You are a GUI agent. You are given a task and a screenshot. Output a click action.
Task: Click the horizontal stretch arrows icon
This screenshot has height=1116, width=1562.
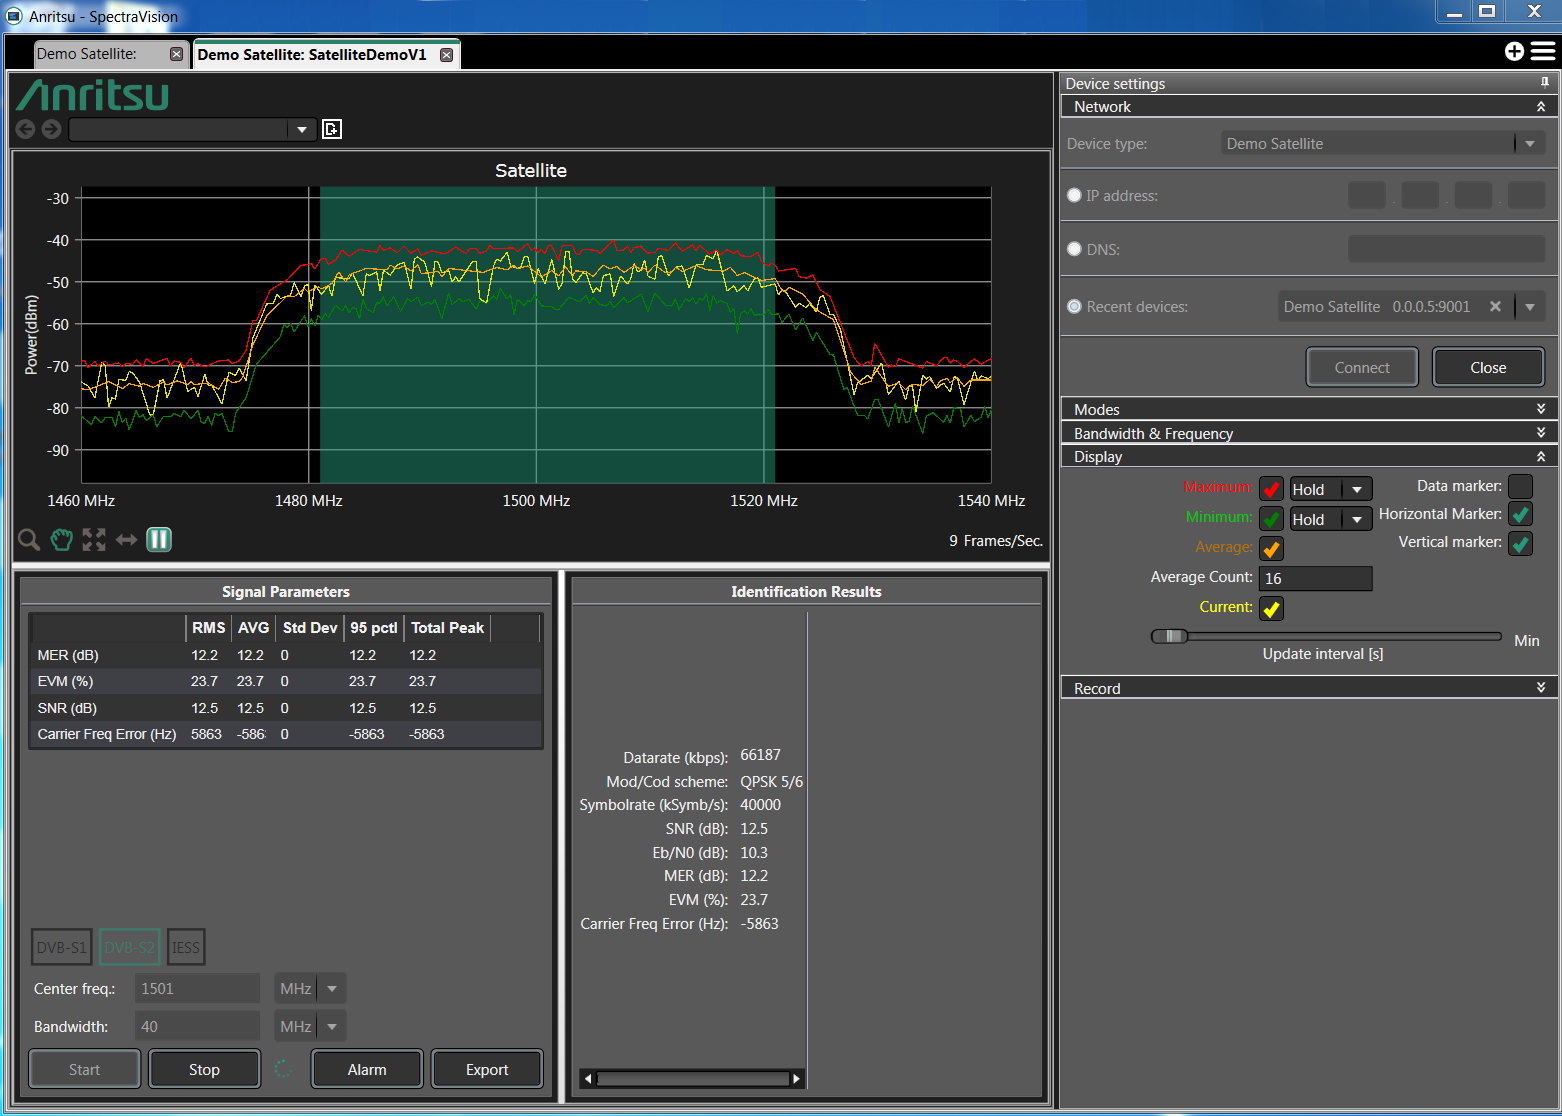click(127, 540)
